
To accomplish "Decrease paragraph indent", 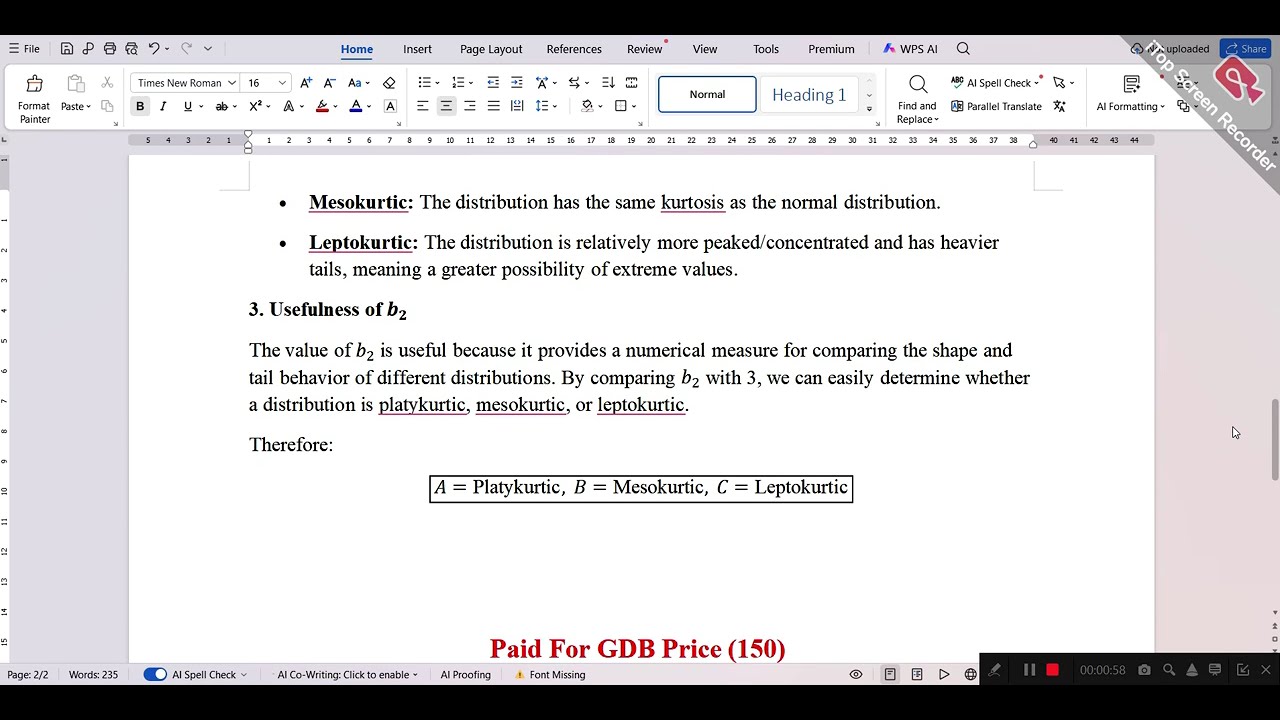I will [x=493, y=83].
